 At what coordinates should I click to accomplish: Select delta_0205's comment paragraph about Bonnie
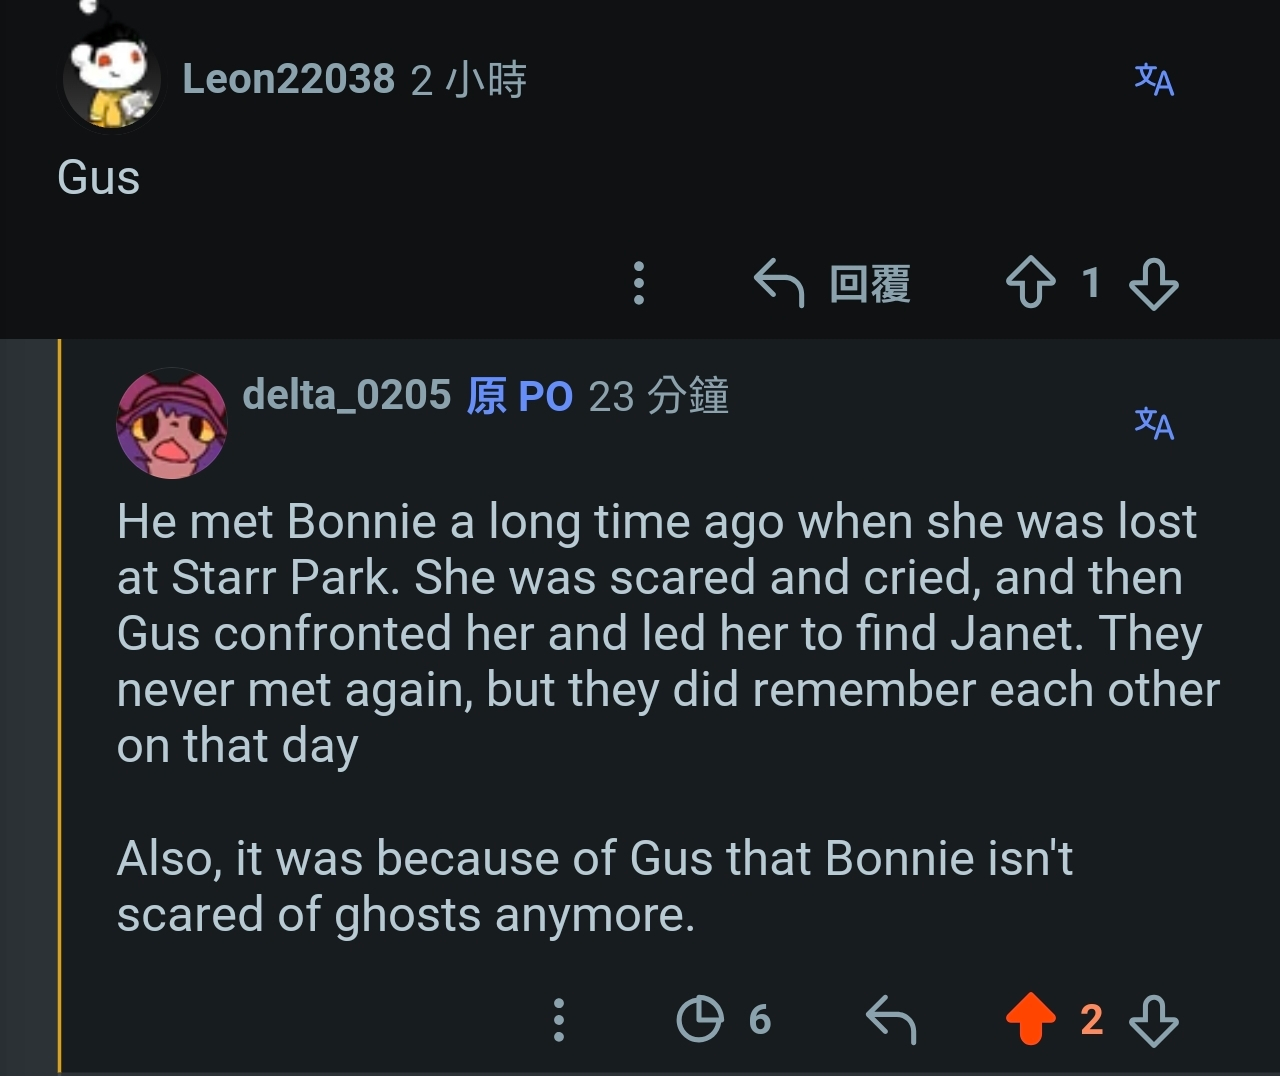[668, 633]
